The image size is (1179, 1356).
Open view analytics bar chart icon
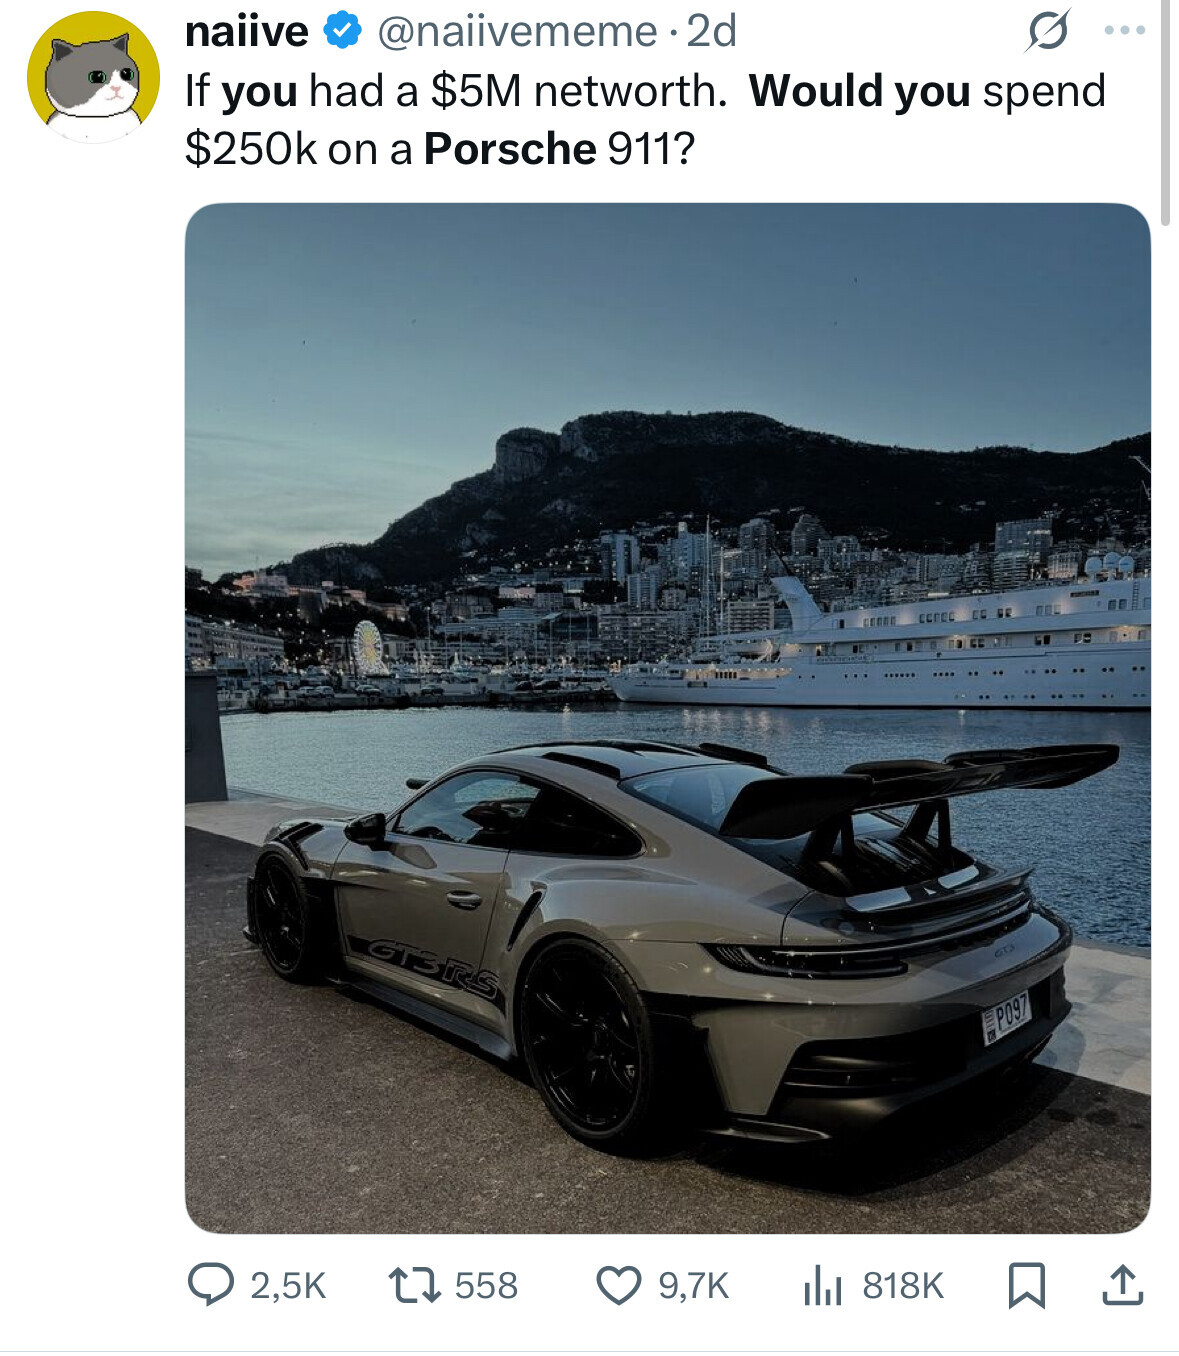pyautogui.click(x=823, y=1286)
